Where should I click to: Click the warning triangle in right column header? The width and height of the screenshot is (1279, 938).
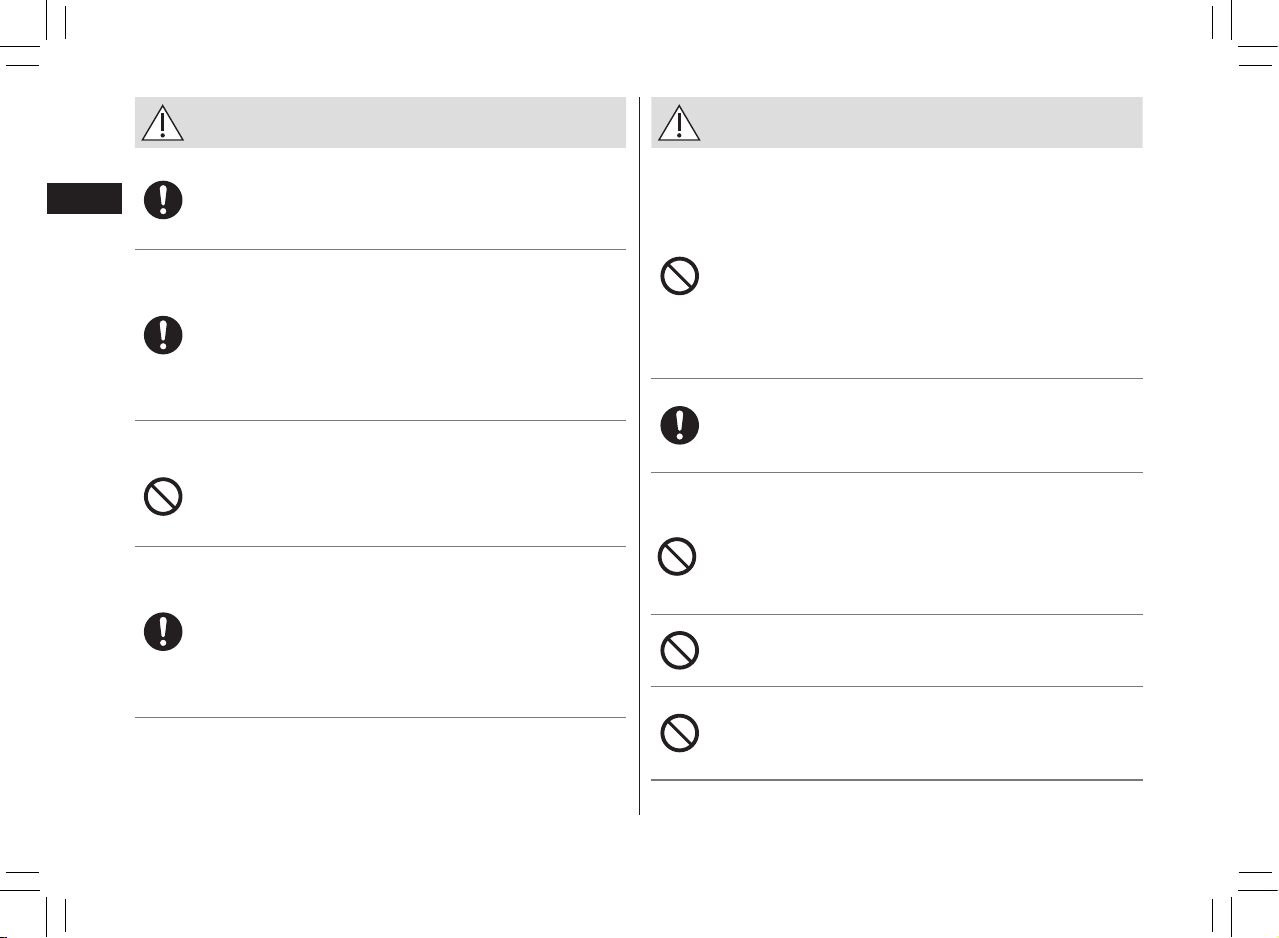coord(679,122)
